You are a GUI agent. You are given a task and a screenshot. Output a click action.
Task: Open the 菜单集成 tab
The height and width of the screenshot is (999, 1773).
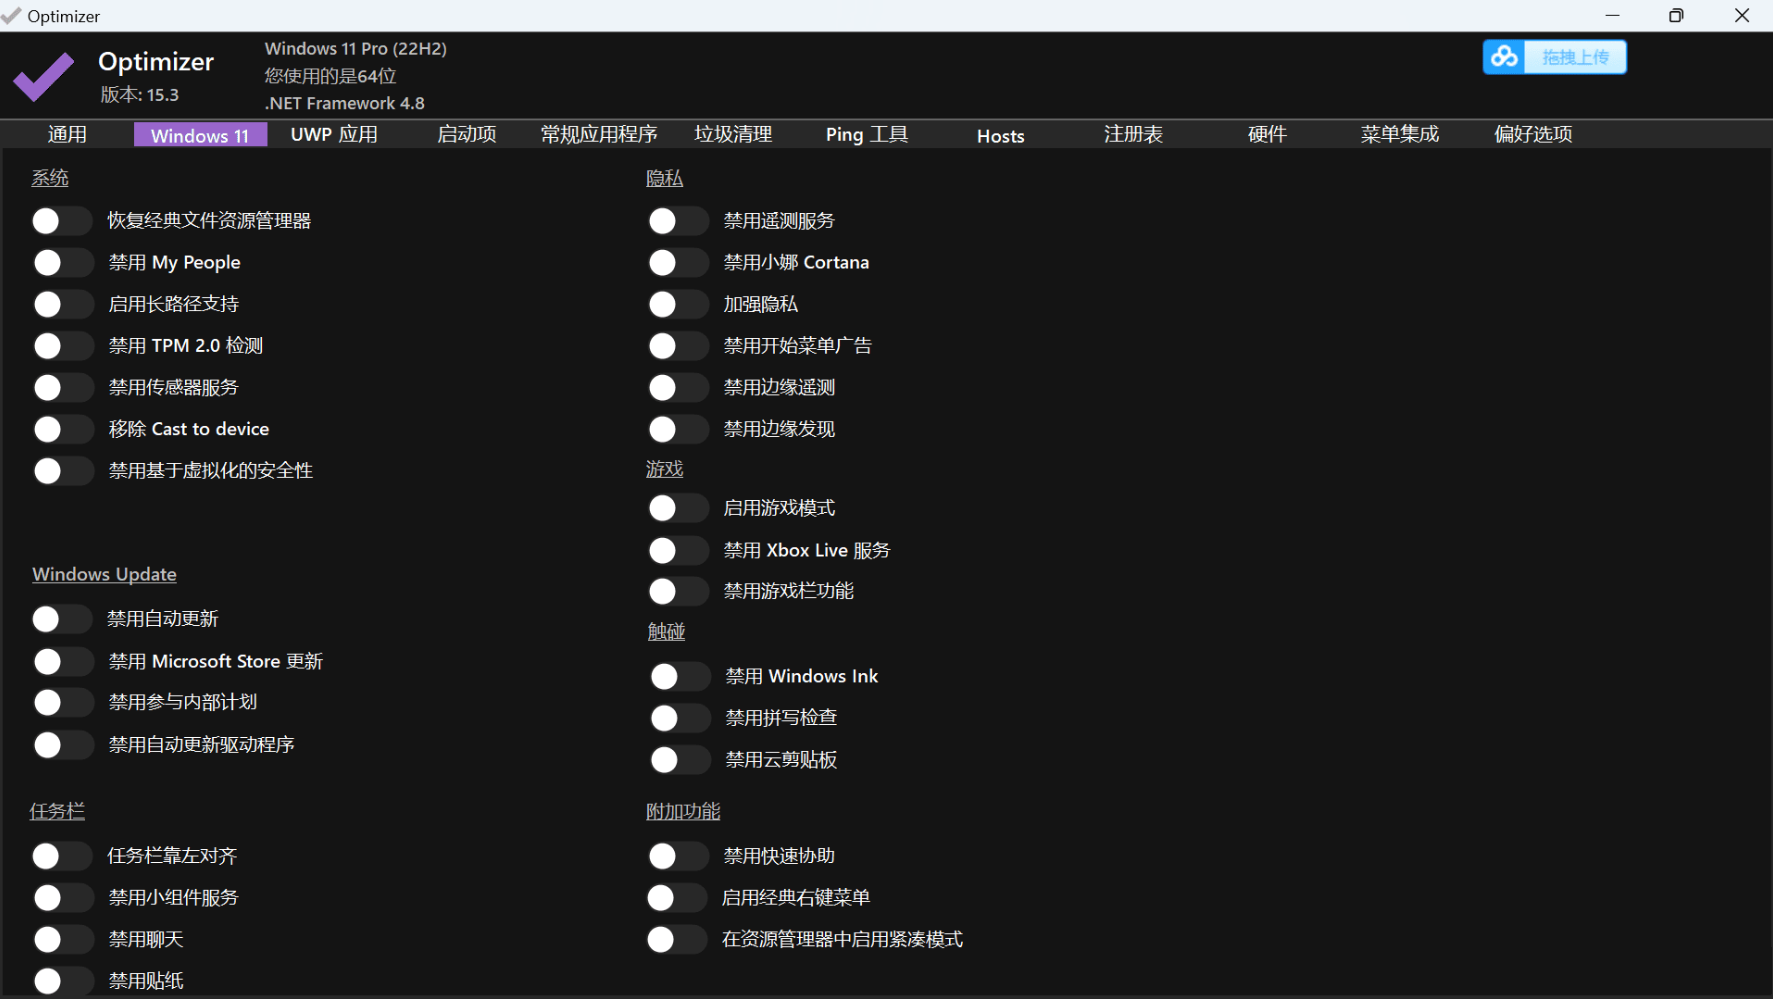(1400, 135)
